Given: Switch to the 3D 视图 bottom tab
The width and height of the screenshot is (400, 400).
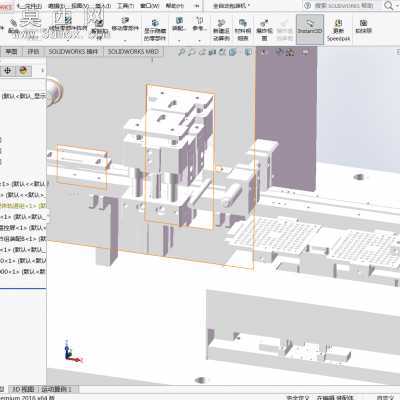Looking at the screenshot, I should coord(23,389).
